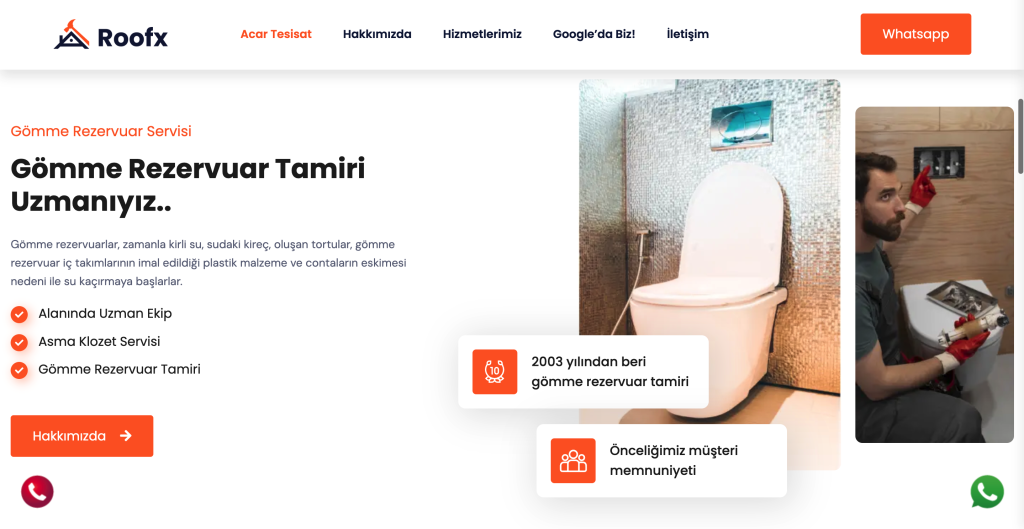Click the arrow icon on Hakkımızda button
The height and width of the screenshot is (529, 1024).
tap(126, 436)
